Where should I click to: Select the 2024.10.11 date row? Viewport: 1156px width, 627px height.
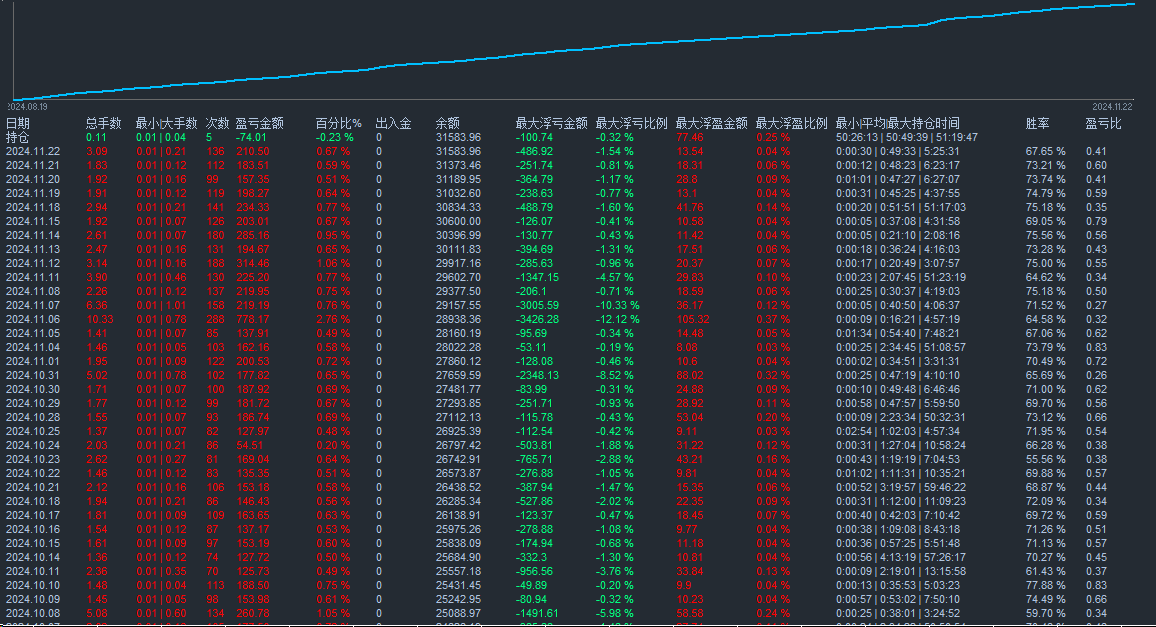(33, 572)
